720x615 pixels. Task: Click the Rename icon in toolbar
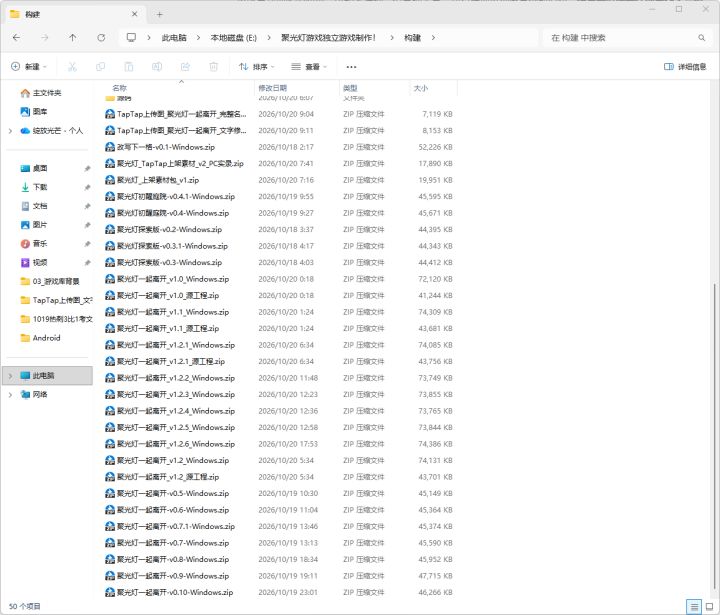coord(157,67)
